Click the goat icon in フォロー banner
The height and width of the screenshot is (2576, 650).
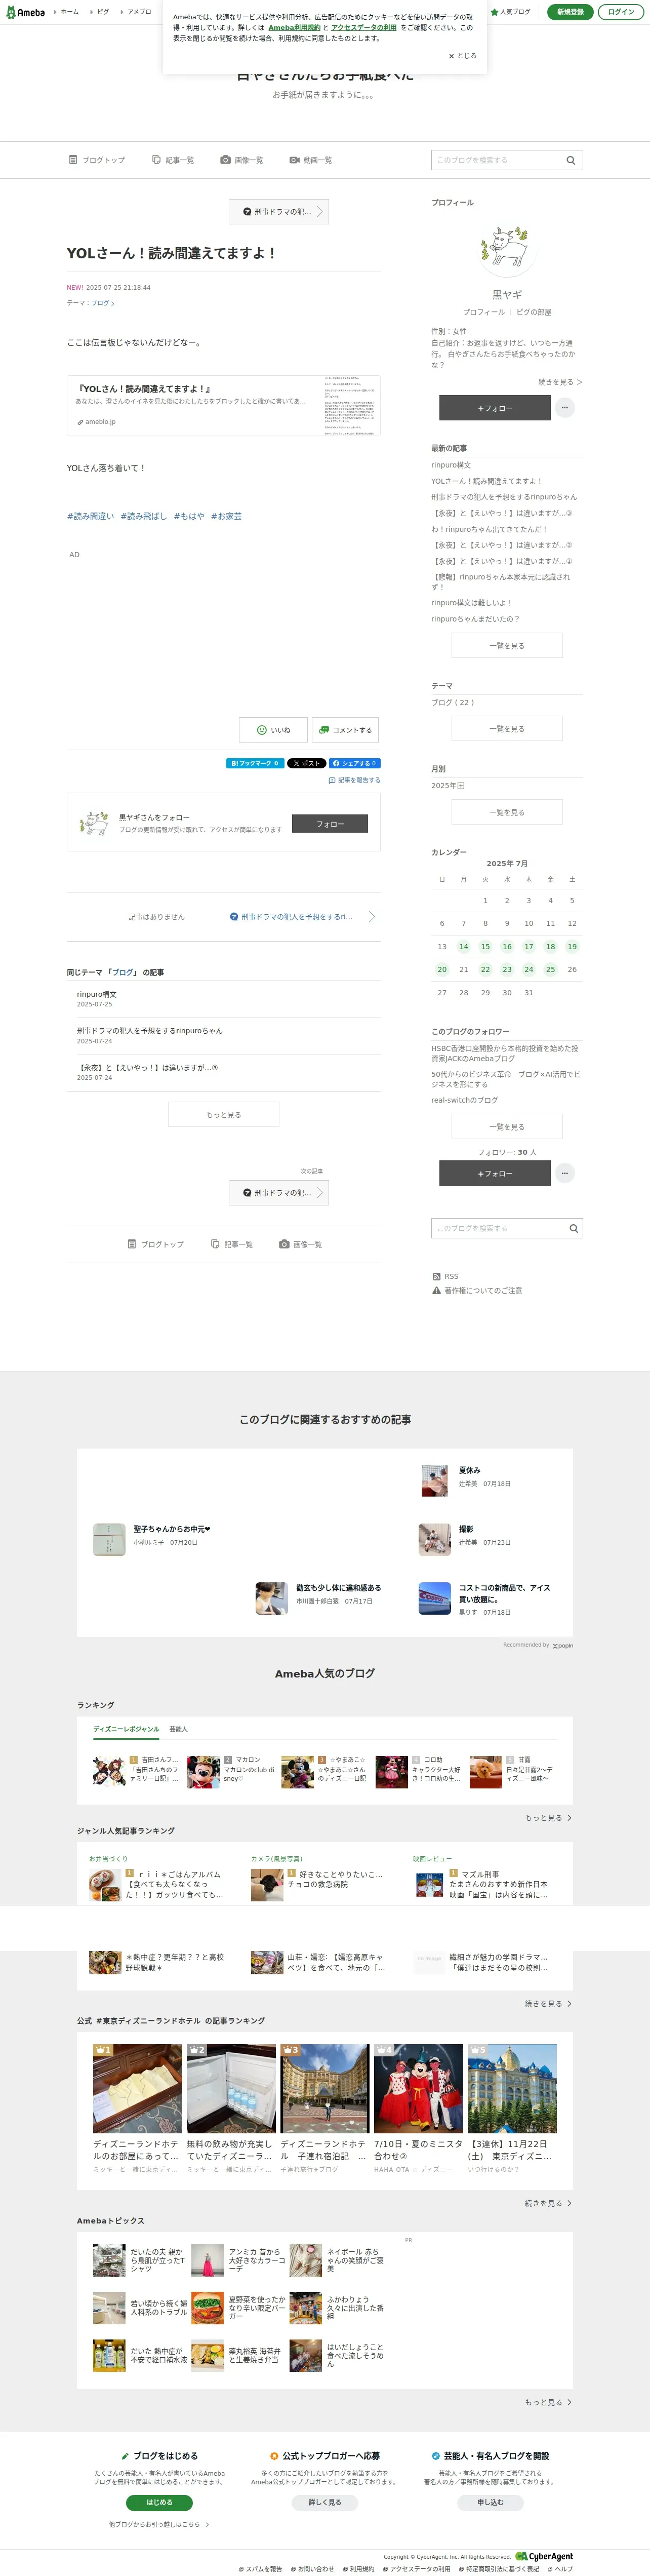coord(94,823)
